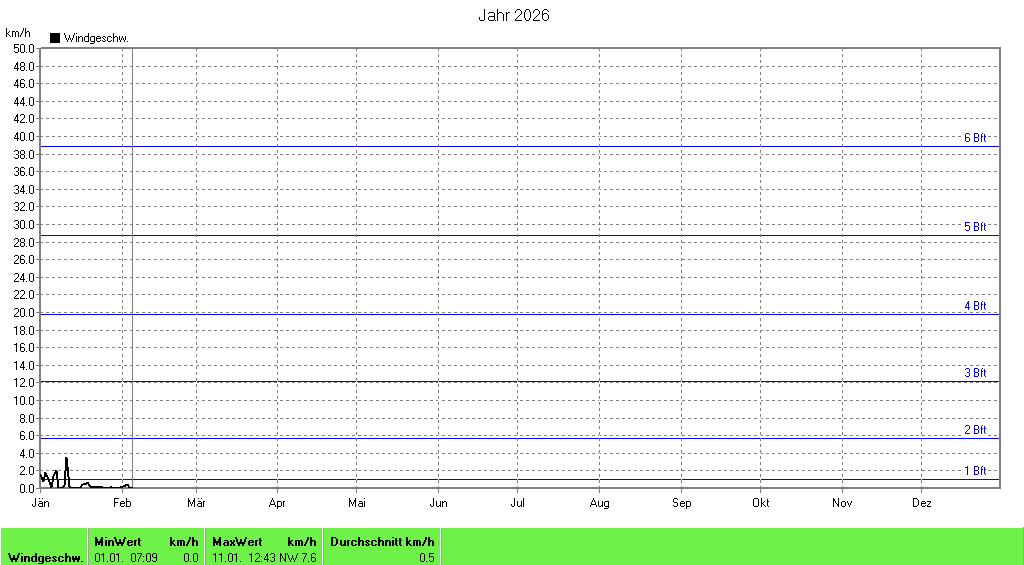Image resolution: width=1024 pixels, height=565 pixels.
Task: Click the Windgeschw. legend label
Action: (x=96, y=38)
